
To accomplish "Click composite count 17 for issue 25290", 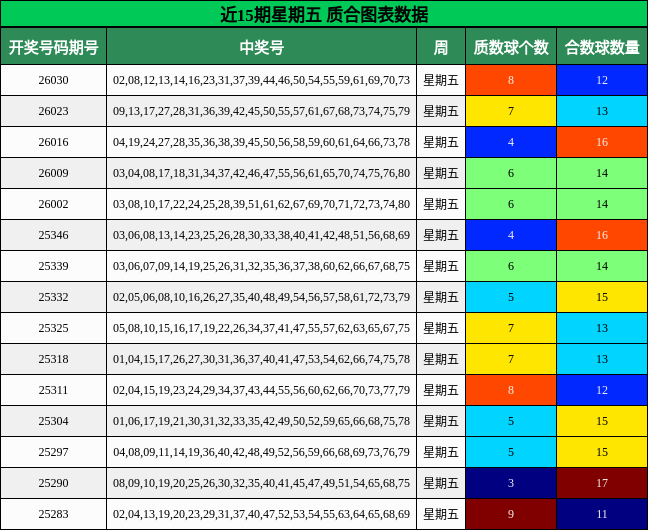I will click(x=602, y=483).
